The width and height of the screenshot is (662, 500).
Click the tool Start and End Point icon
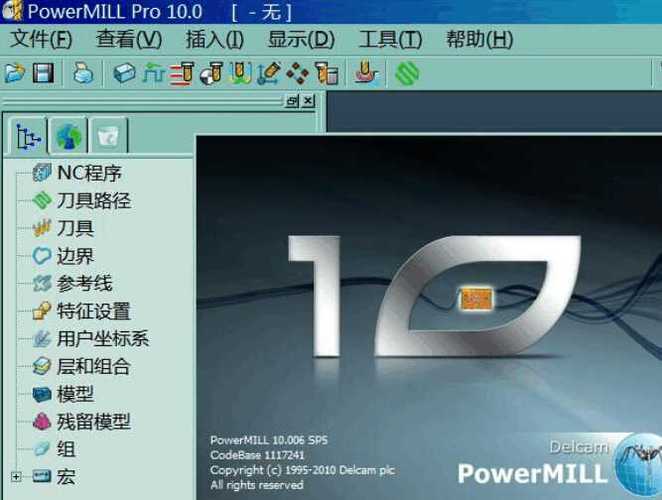211,73
